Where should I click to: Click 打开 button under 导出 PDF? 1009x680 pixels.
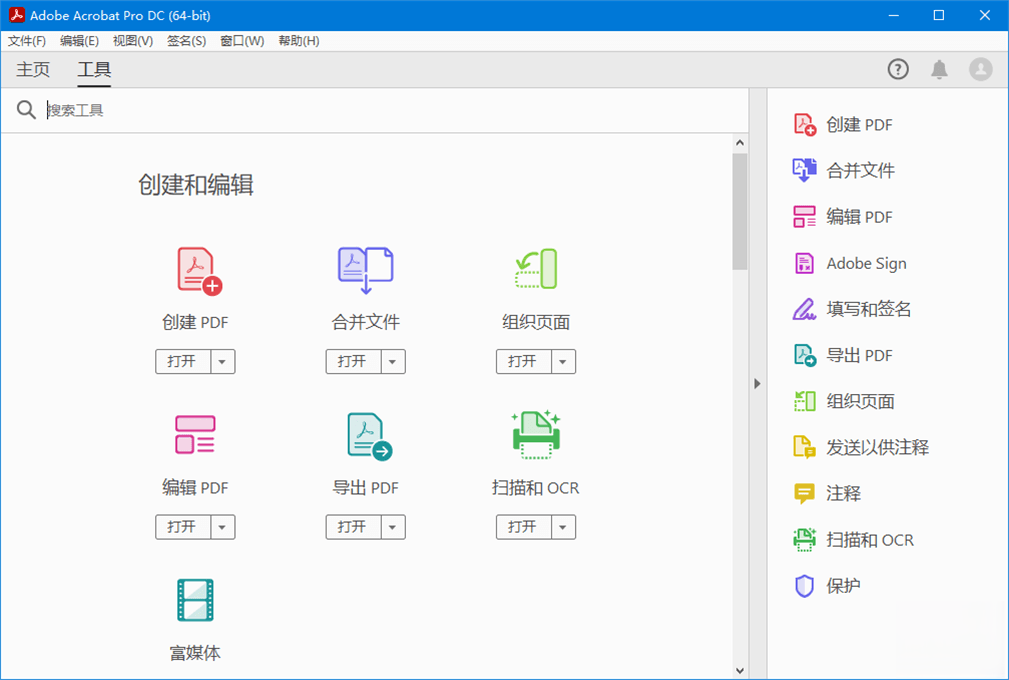coord(353,527)
